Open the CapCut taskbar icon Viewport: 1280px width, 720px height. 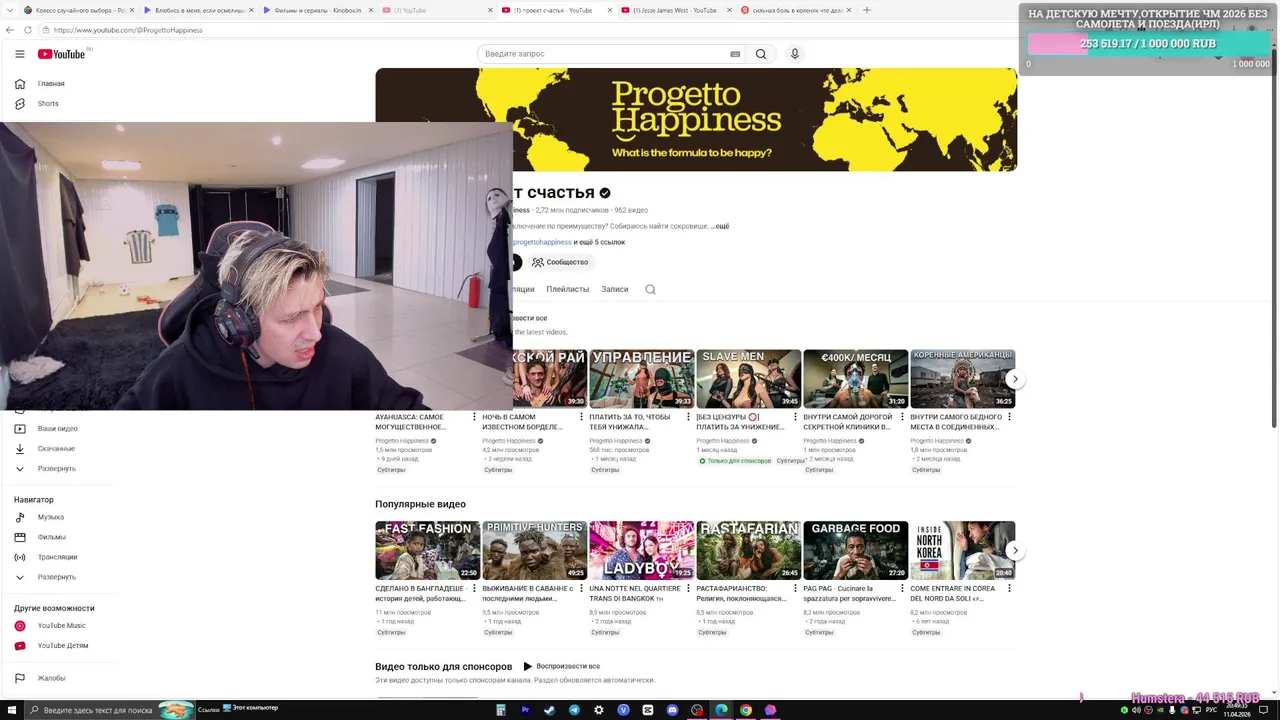(648, 710)
